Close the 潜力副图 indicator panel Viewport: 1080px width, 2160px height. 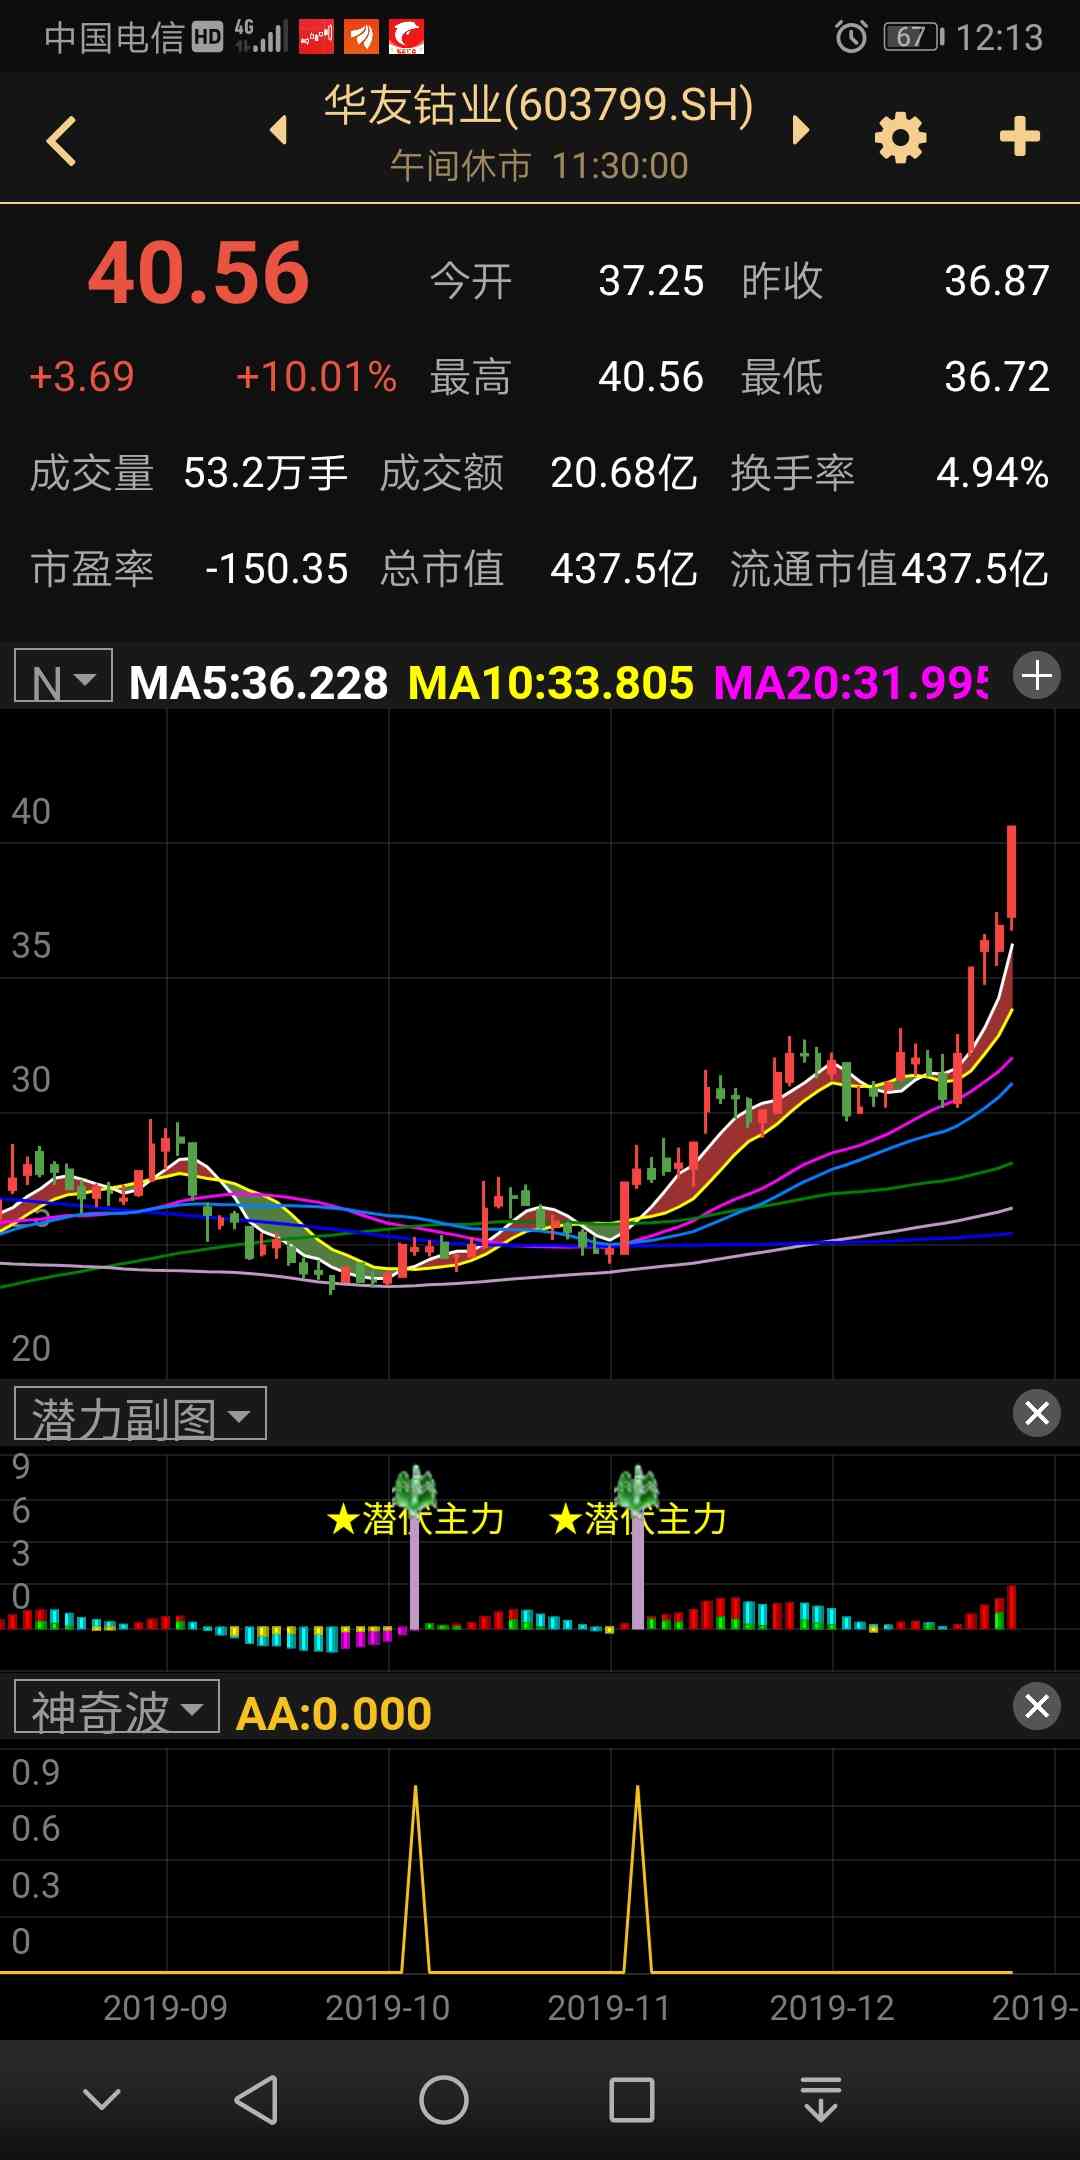(x=1036, y=1413)
